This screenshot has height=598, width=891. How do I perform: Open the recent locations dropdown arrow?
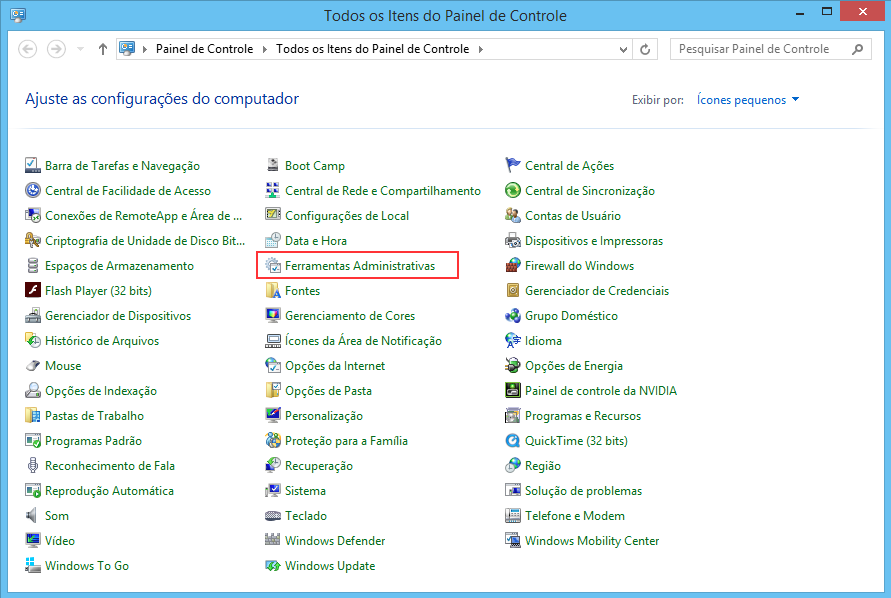click(80, 49)
